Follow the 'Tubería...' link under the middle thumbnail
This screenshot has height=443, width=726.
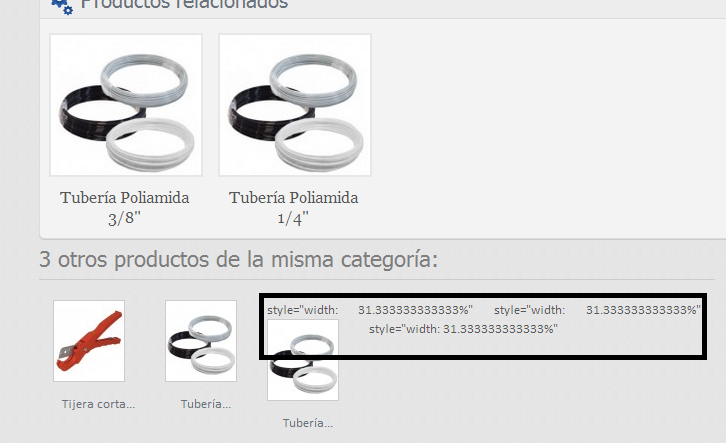coord(206,404)
